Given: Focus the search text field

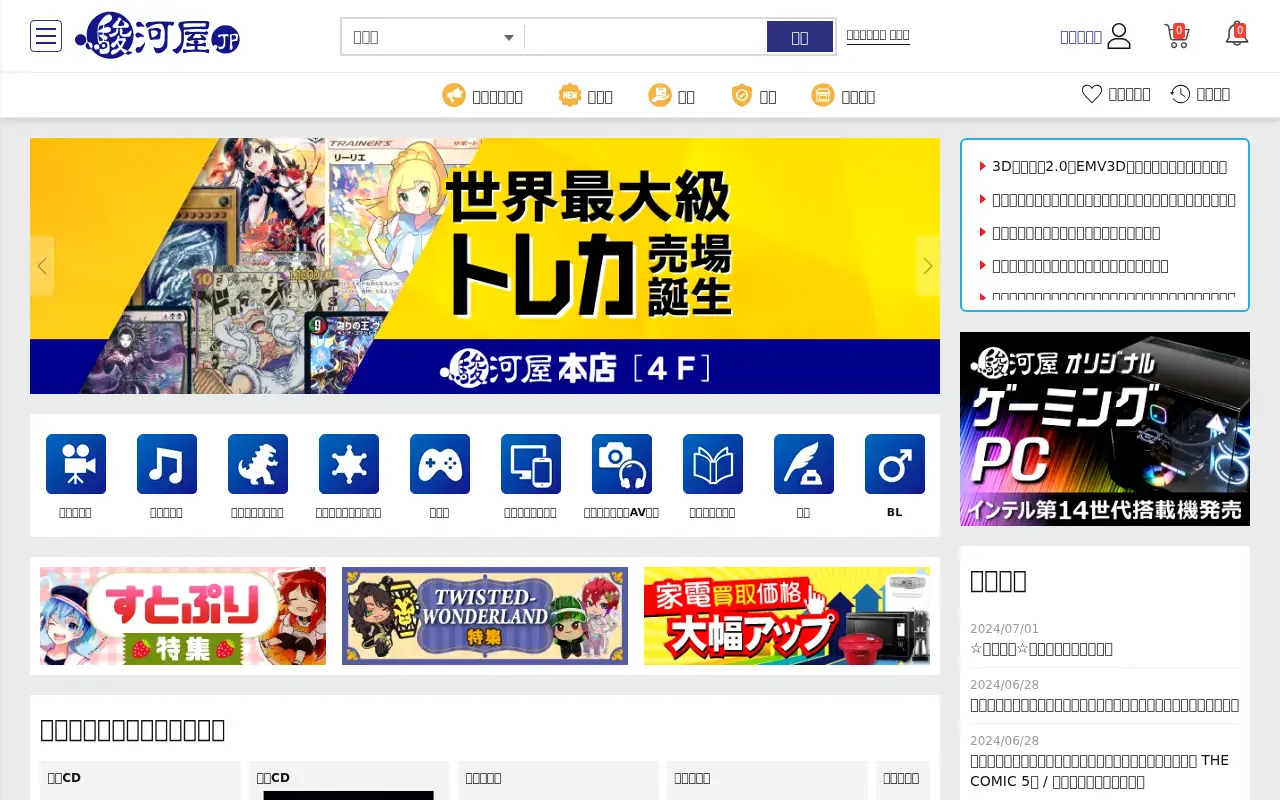Looking at the screenshot, I should (645, 37).
